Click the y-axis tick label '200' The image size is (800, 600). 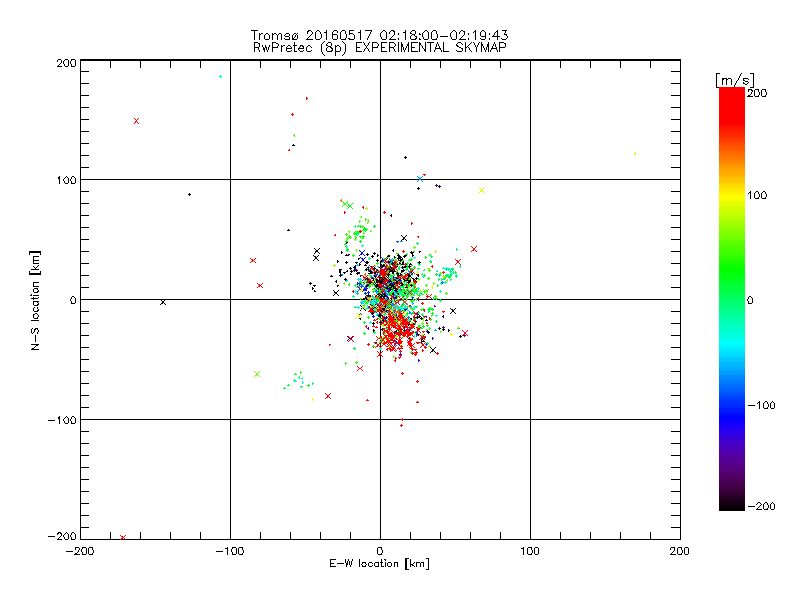pyautogui.click(x=66, y=63)
